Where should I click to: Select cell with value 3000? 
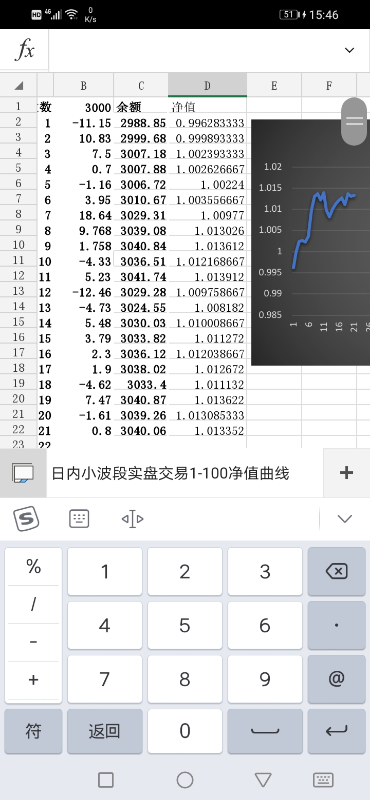pos(83,107)
